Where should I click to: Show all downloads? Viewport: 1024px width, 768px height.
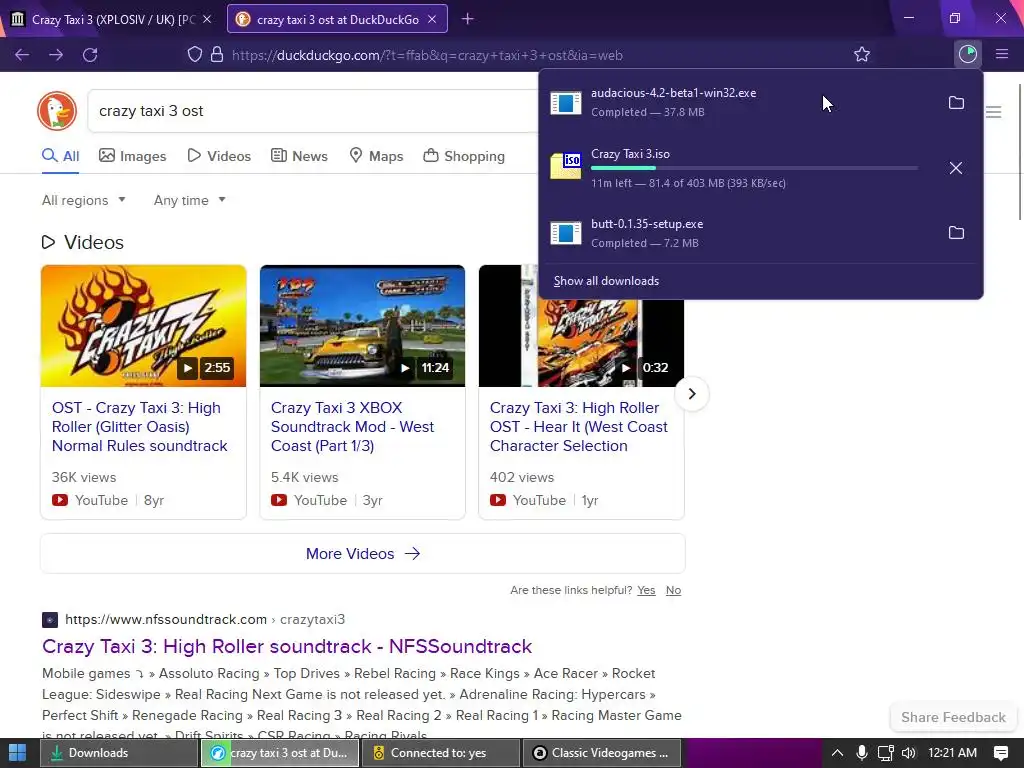point(606,281)
